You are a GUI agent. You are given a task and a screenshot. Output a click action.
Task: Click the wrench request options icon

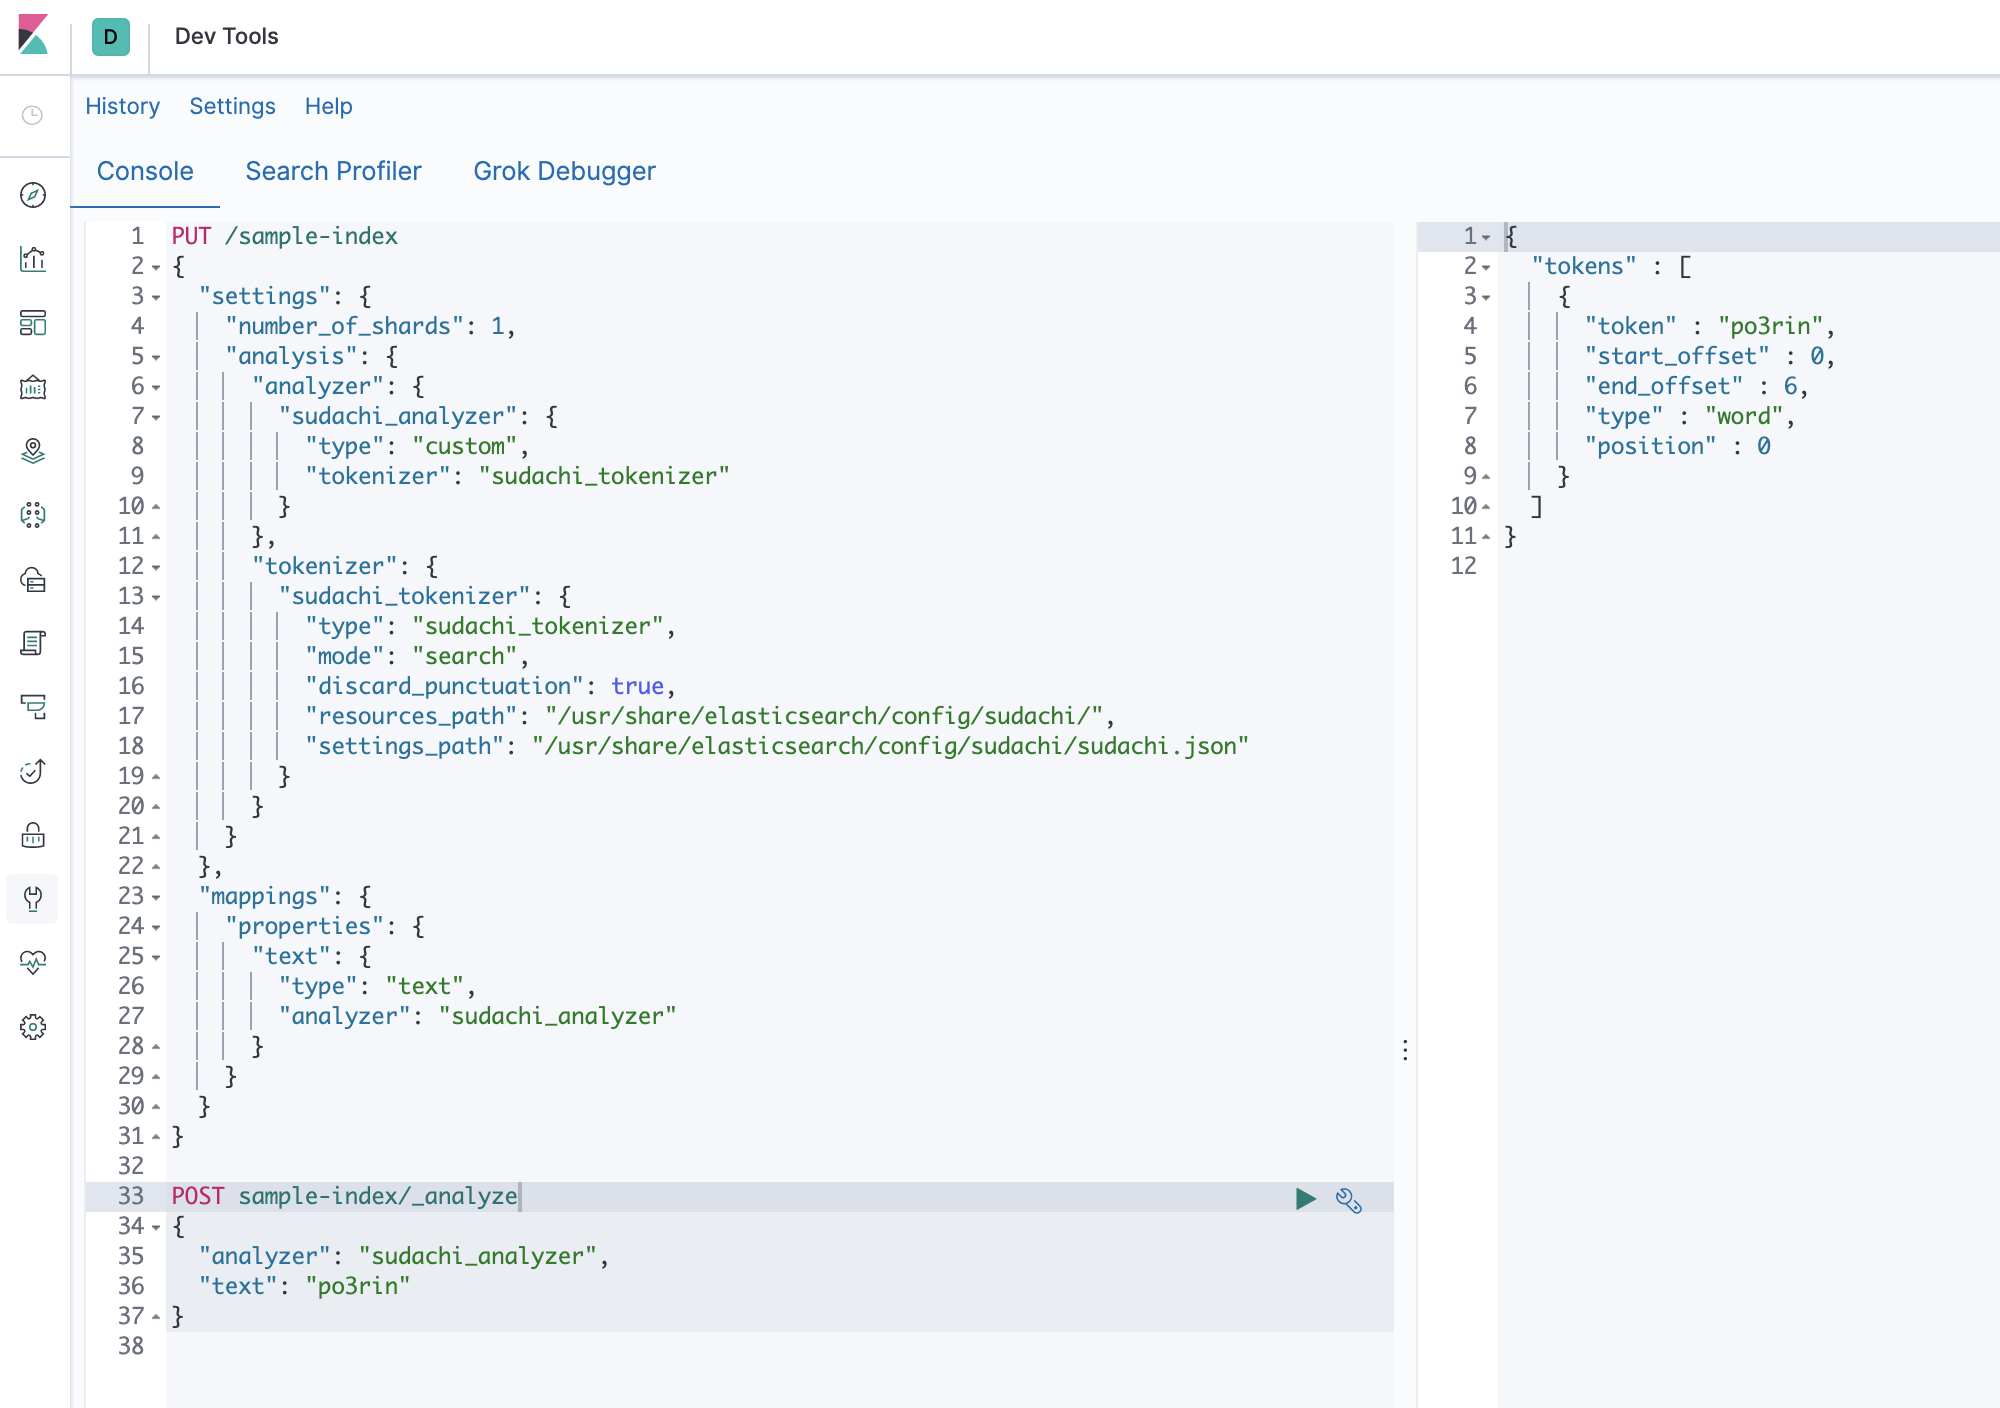(1349, 1199)
